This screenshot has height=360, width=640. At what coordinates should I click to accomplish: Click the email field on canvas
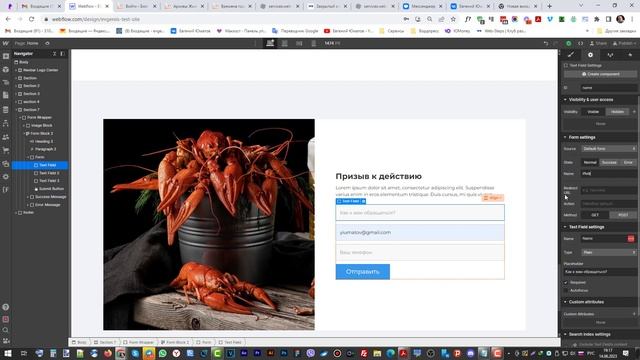pos(420,232)
